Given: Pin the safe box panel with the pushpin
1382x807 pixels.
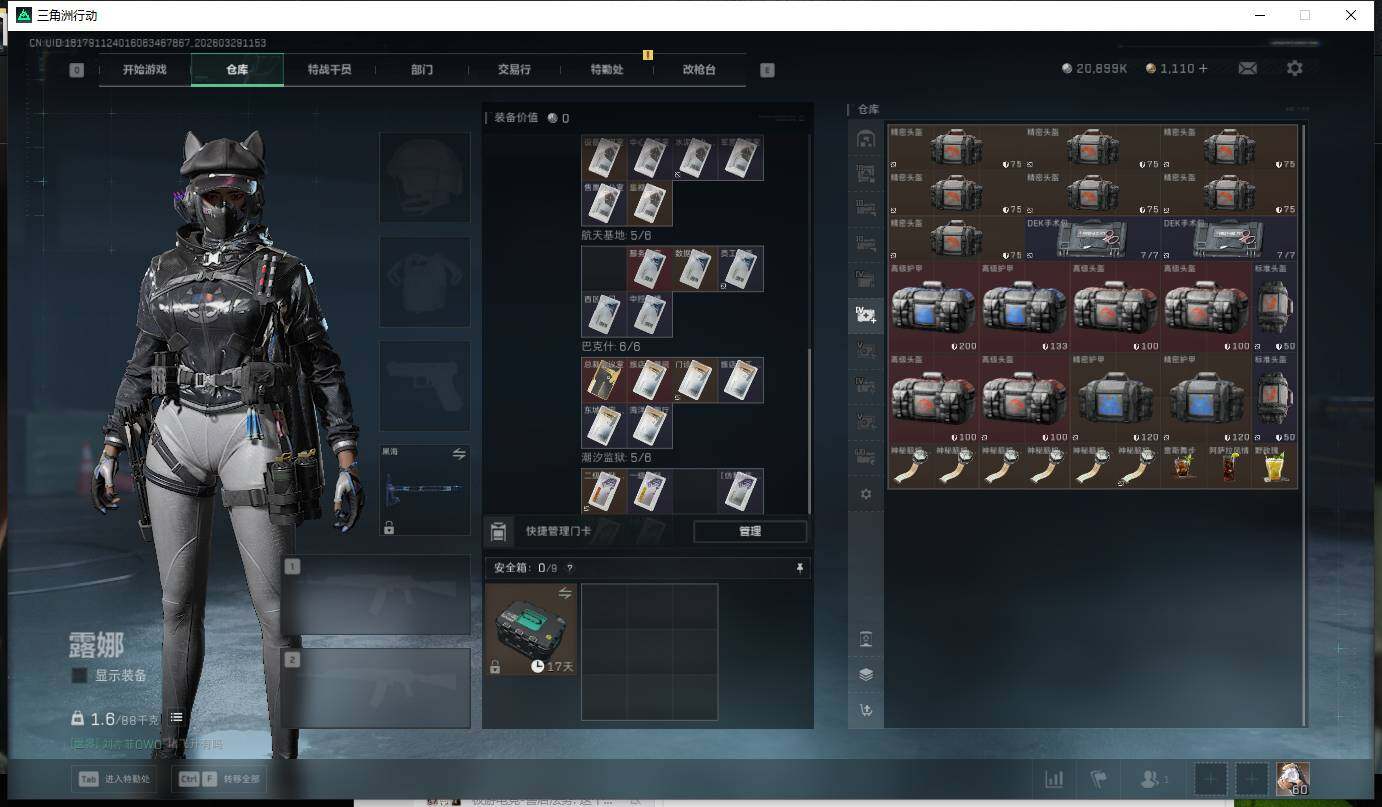Looking at the screenshot, I should (x=799, y=568).
